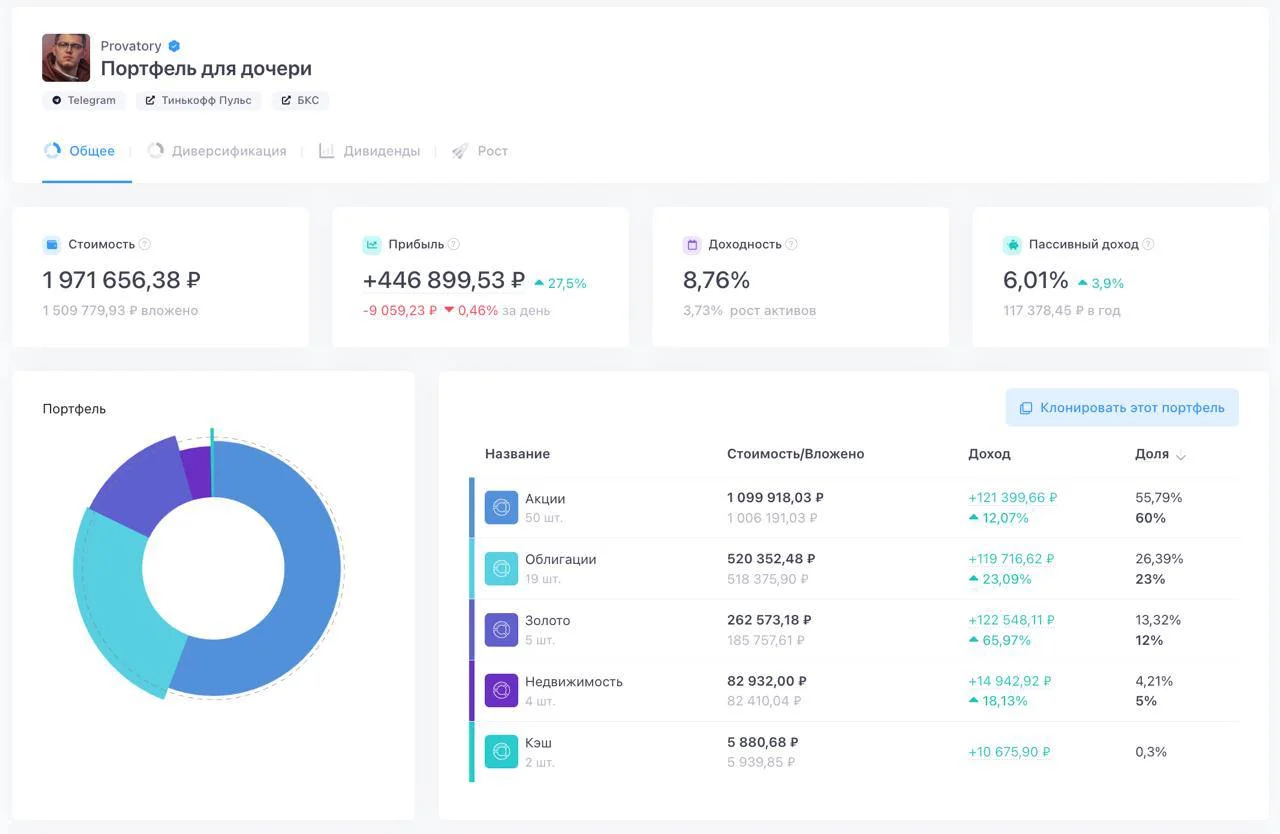
Task: Open the БКС external link
Action: coord(300,101)
